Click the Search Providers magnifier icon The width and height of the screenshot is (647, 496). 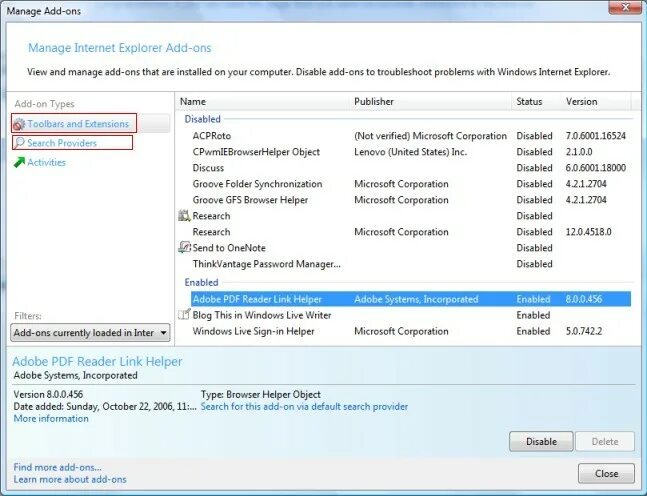pyautogui.click(x=19, y=143)
